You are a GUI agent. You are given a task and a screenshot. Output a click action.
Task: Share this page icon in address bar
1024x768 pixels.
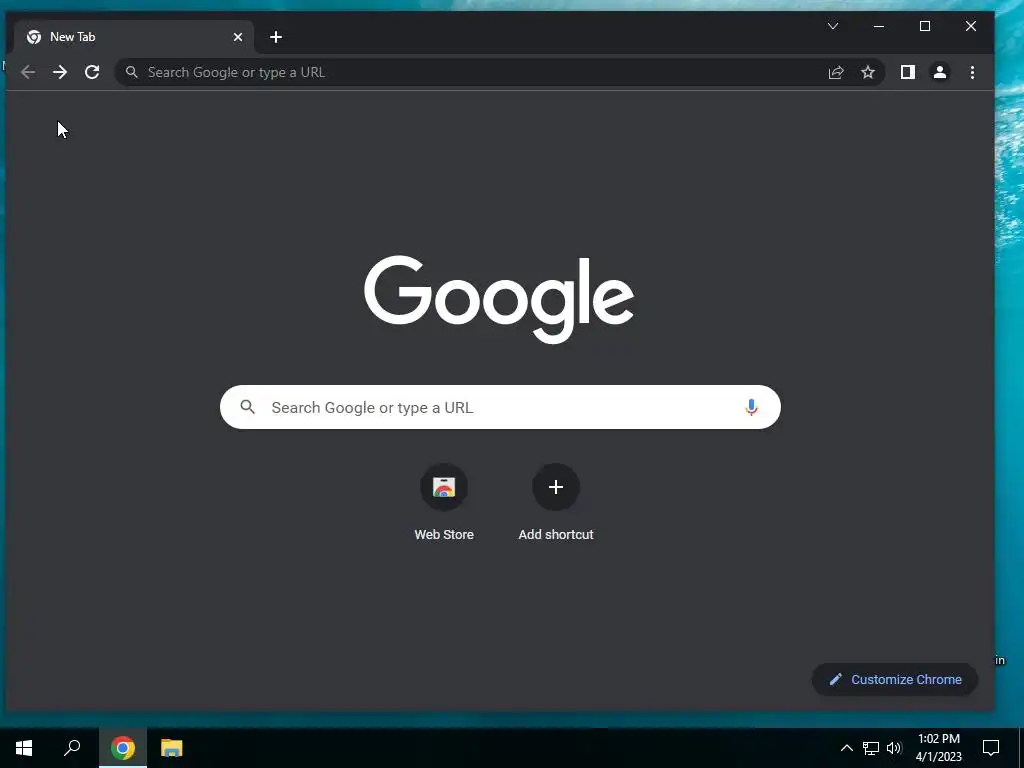tap(836, 72)
